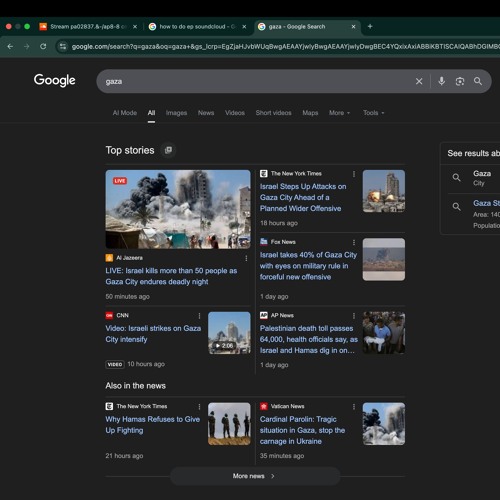Close the gaza - Google Search tab

pyautogui.click(x=354, y=27)
